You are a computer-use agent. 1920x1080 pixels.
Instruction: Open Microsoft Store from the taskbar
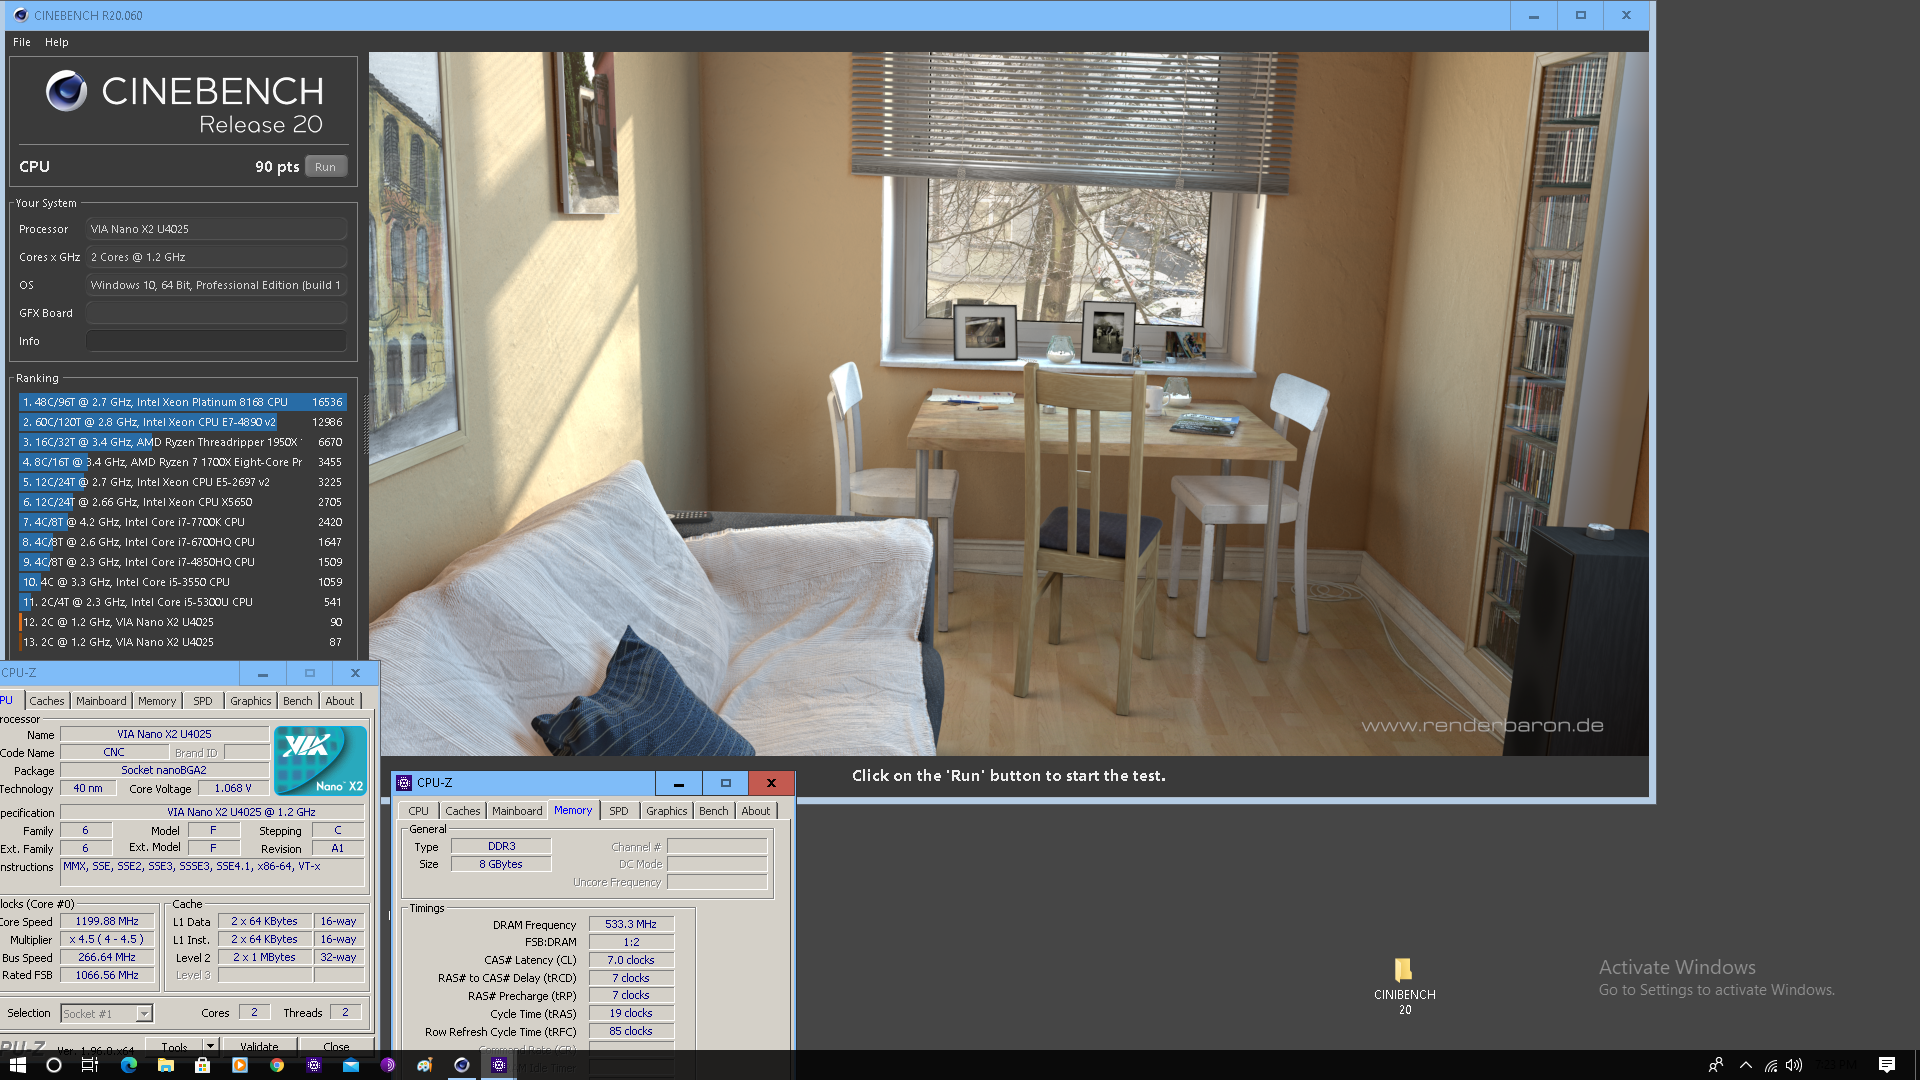pyautogui.click(x=202, y=1065)
